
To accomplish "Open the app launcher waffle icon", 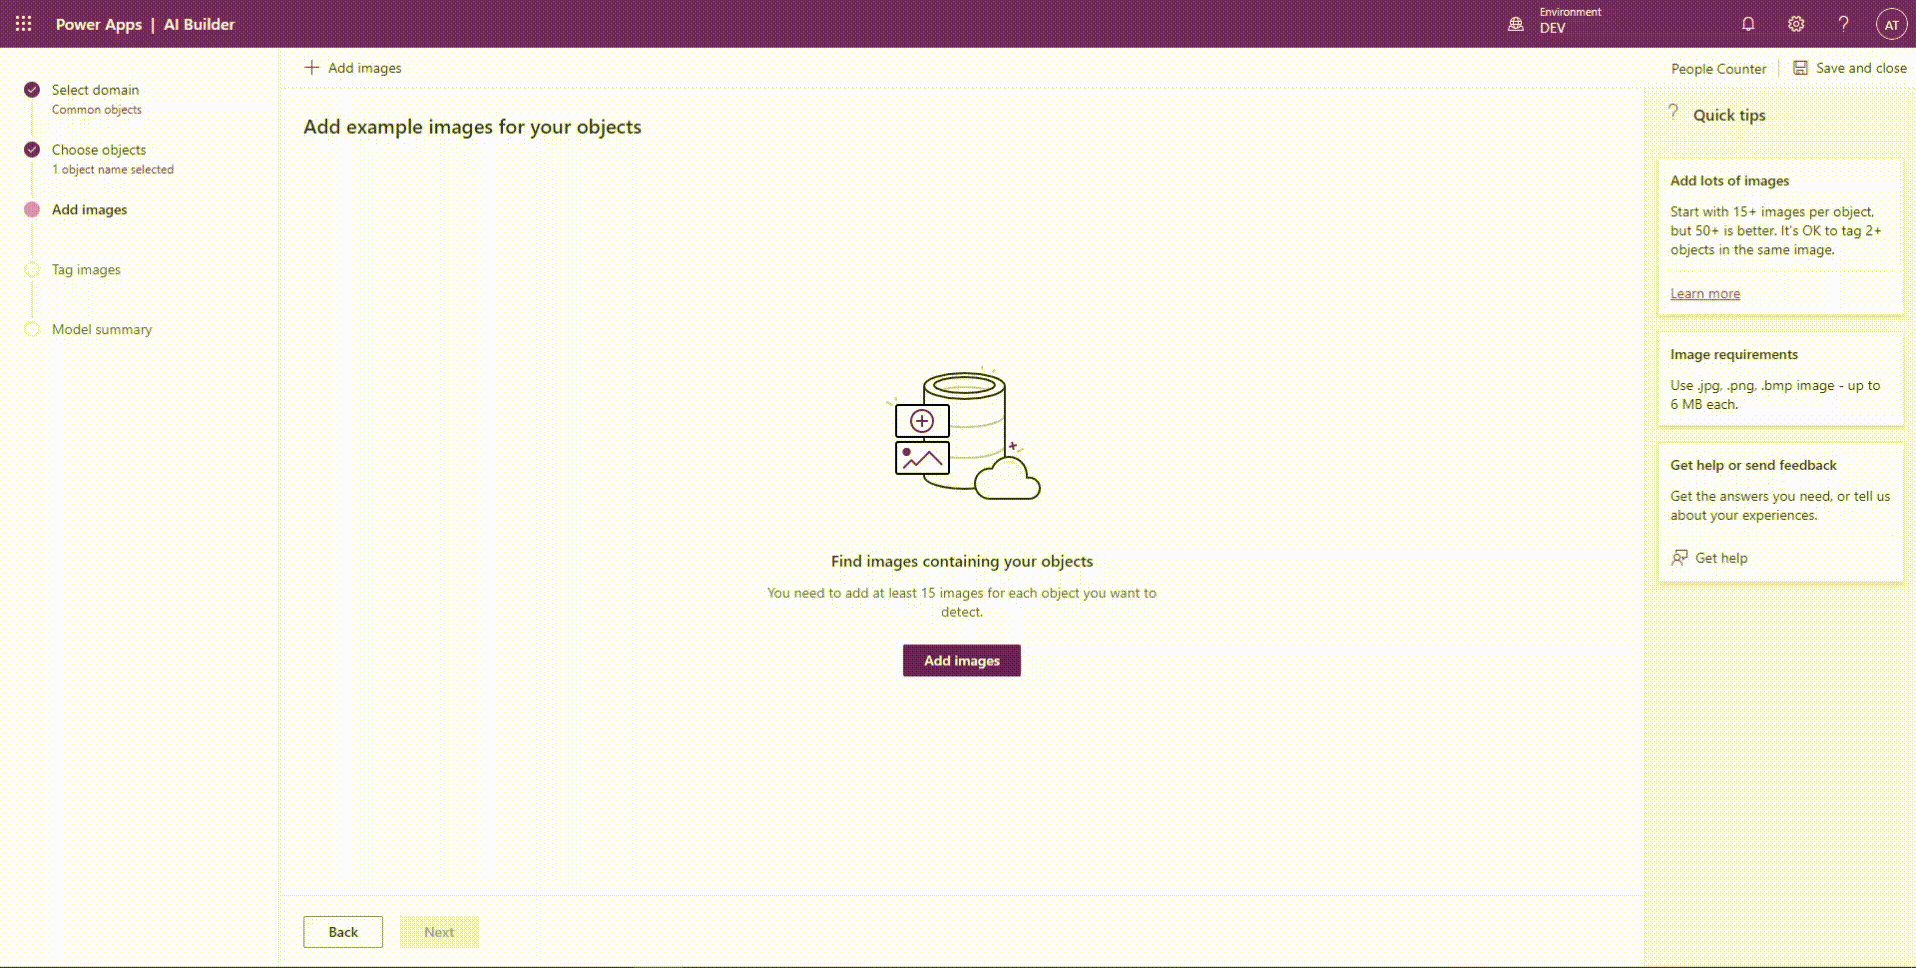I will click(23, 24).
